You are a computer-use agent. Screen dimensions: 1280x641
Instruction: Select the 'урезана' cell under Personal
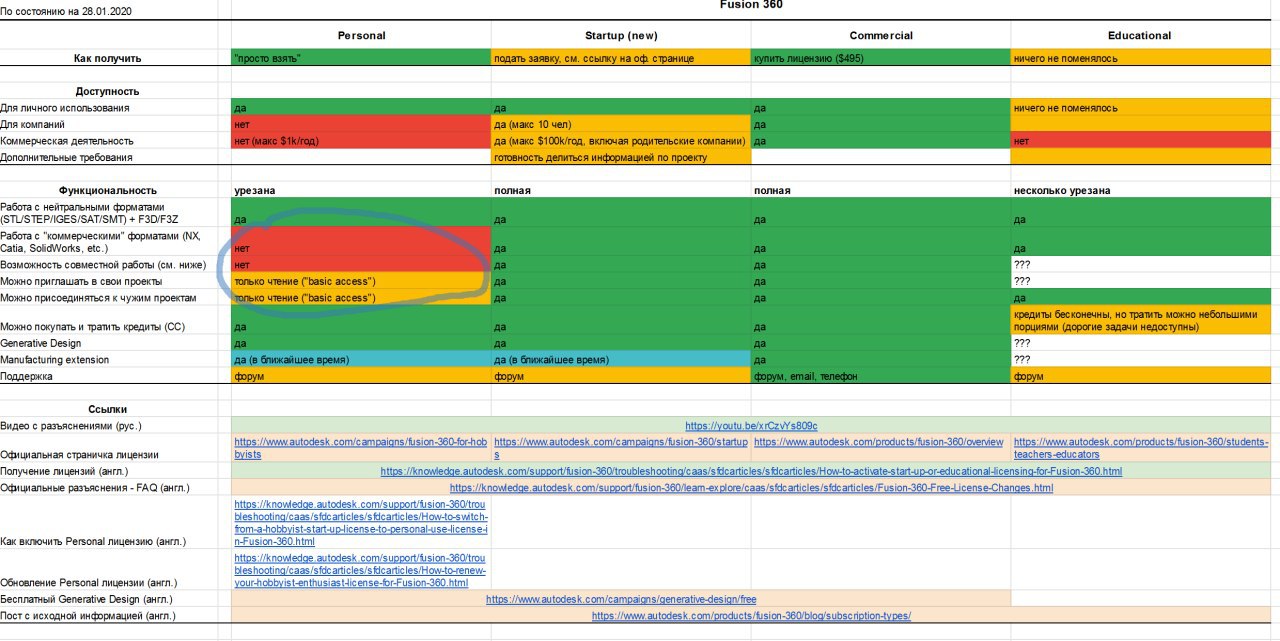(361, 190)
